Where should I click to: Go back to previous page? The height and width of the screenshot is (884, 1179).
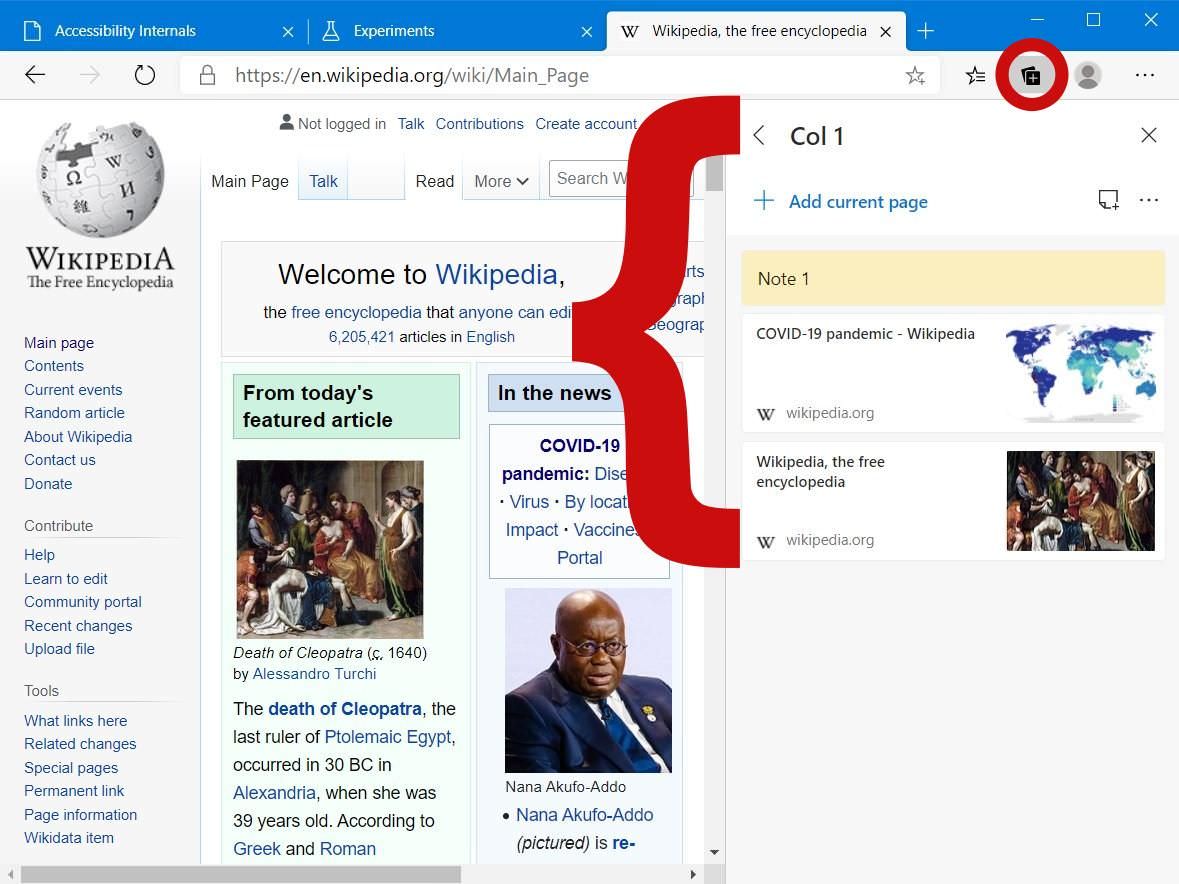point(35,74)
